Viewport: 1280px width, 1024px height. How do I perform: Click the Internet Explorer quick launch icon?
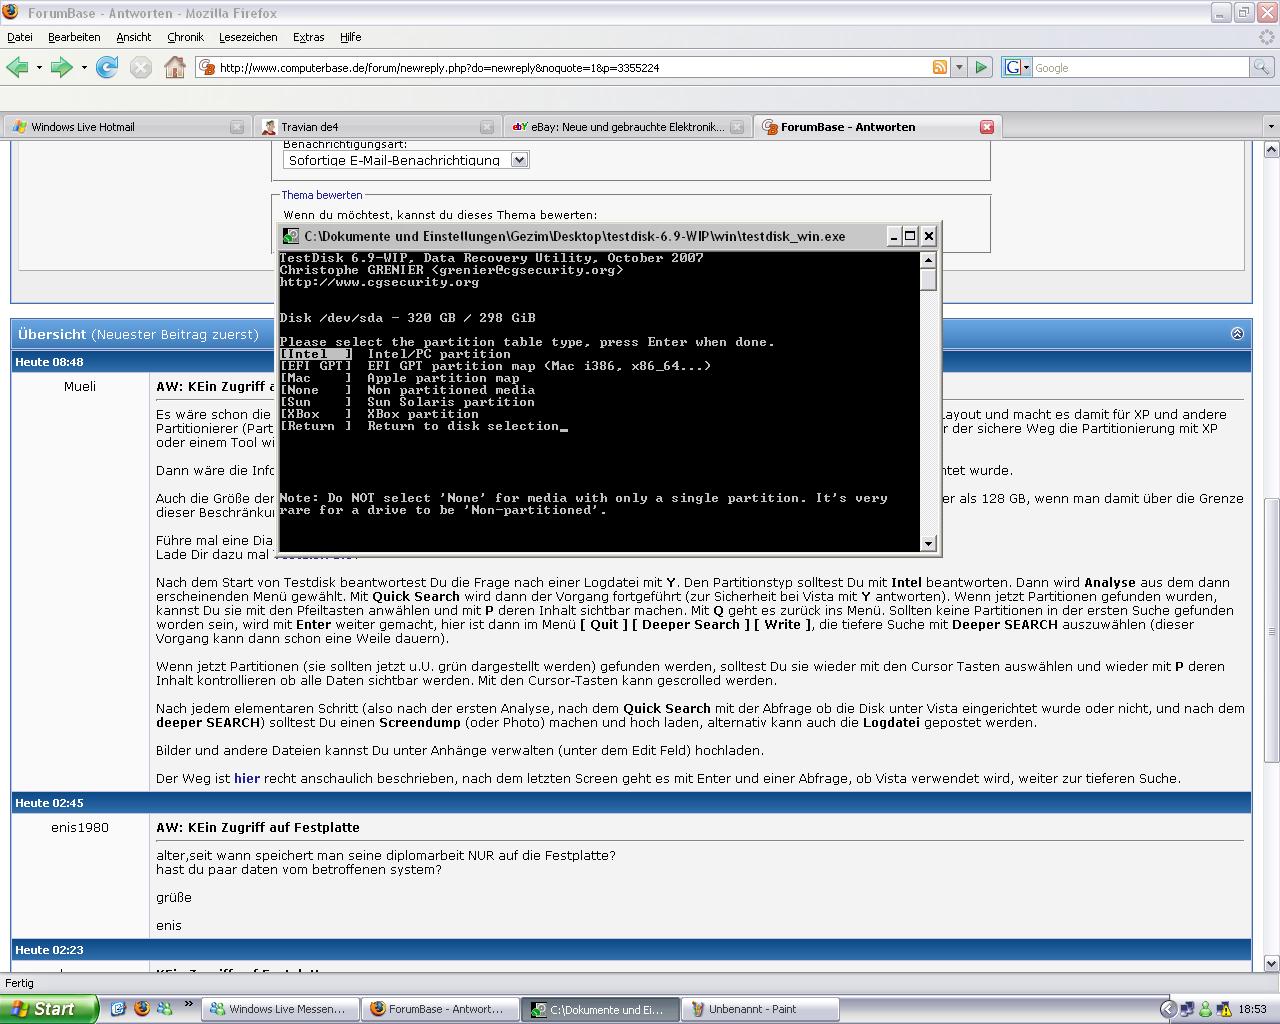118,1009
